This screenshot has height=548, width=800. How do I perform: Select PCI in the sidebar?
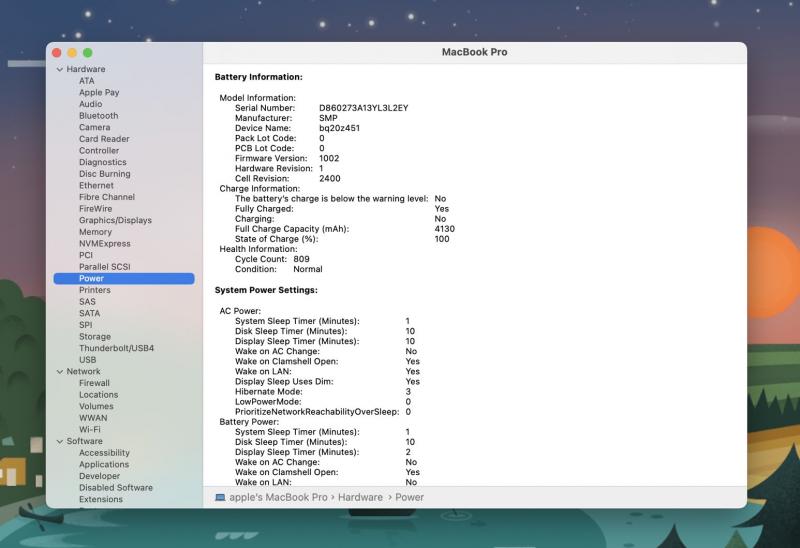tap(86, 255)
